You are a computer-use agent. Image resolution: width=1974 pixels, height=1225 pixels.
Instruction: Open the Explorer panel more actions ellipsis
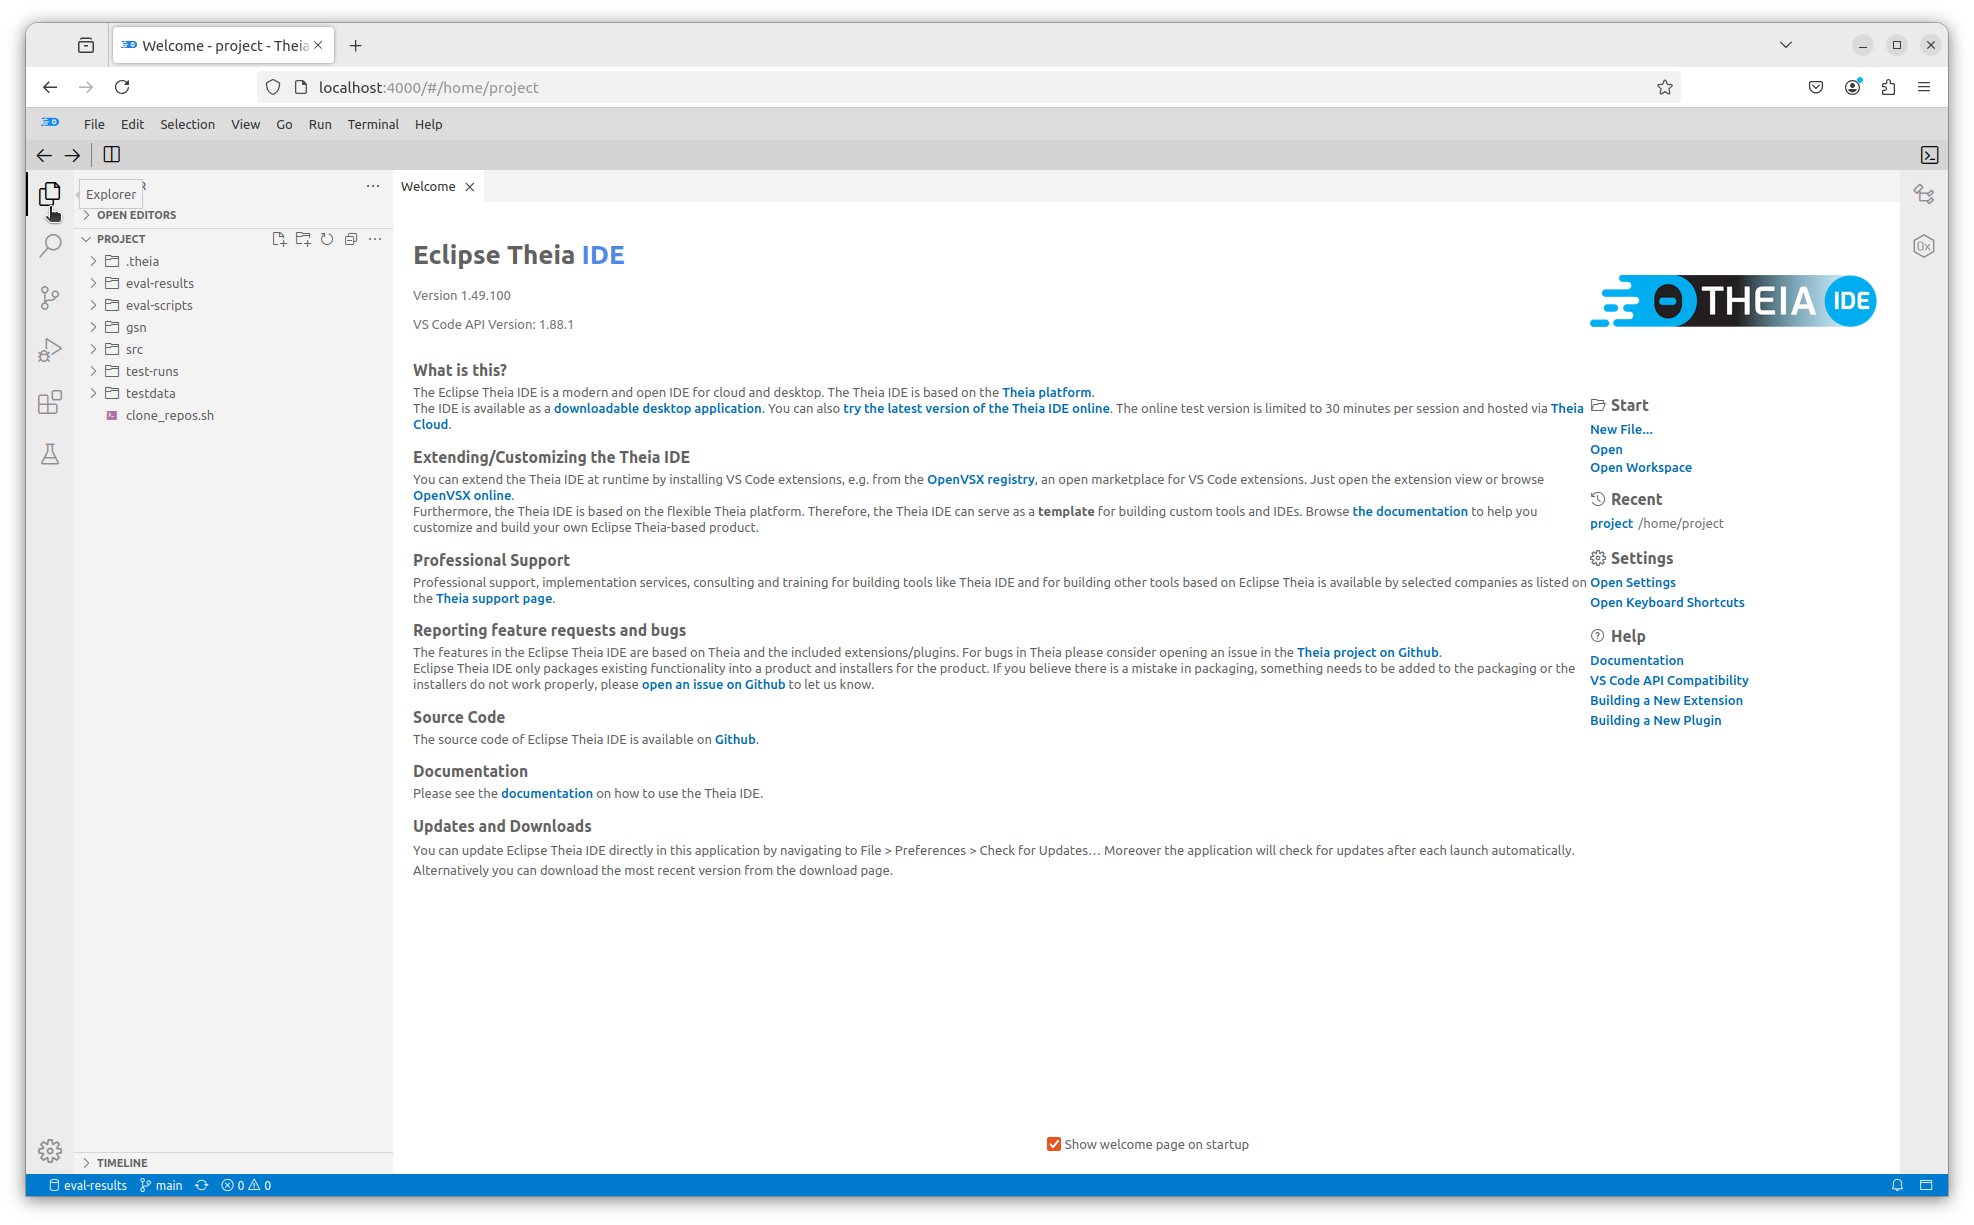tap(373, 186)
